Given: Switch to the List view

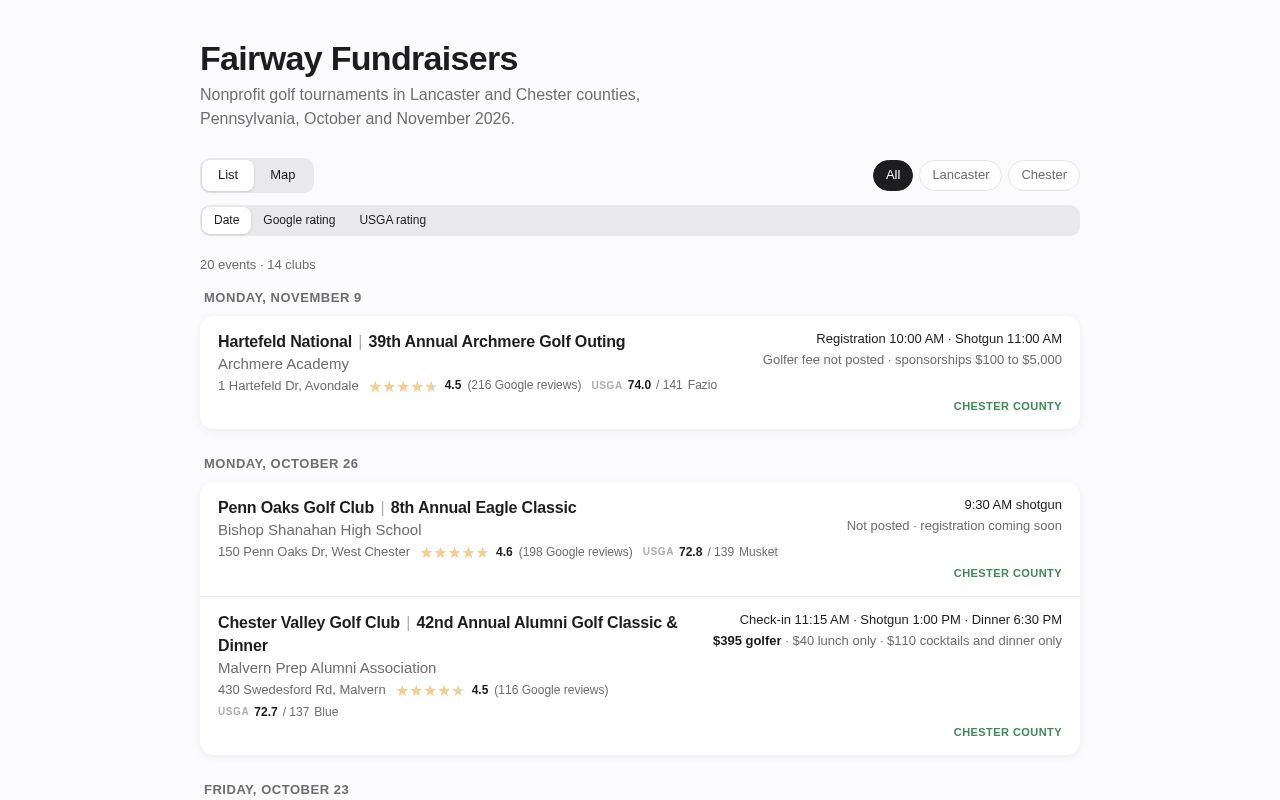Looking at the screenshot, I should point(228,175).
